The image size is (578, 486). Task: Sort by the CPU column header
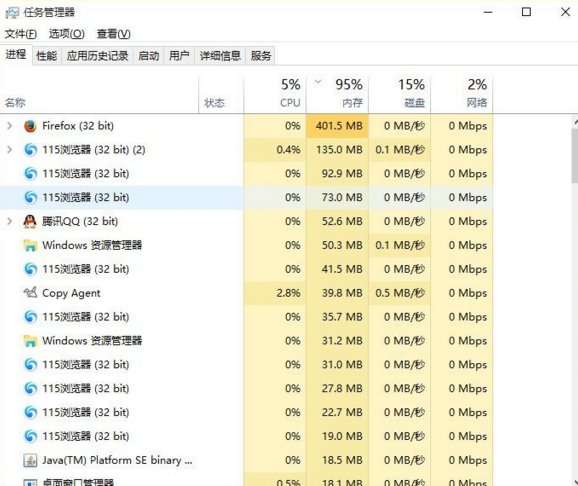click(275, 94)
